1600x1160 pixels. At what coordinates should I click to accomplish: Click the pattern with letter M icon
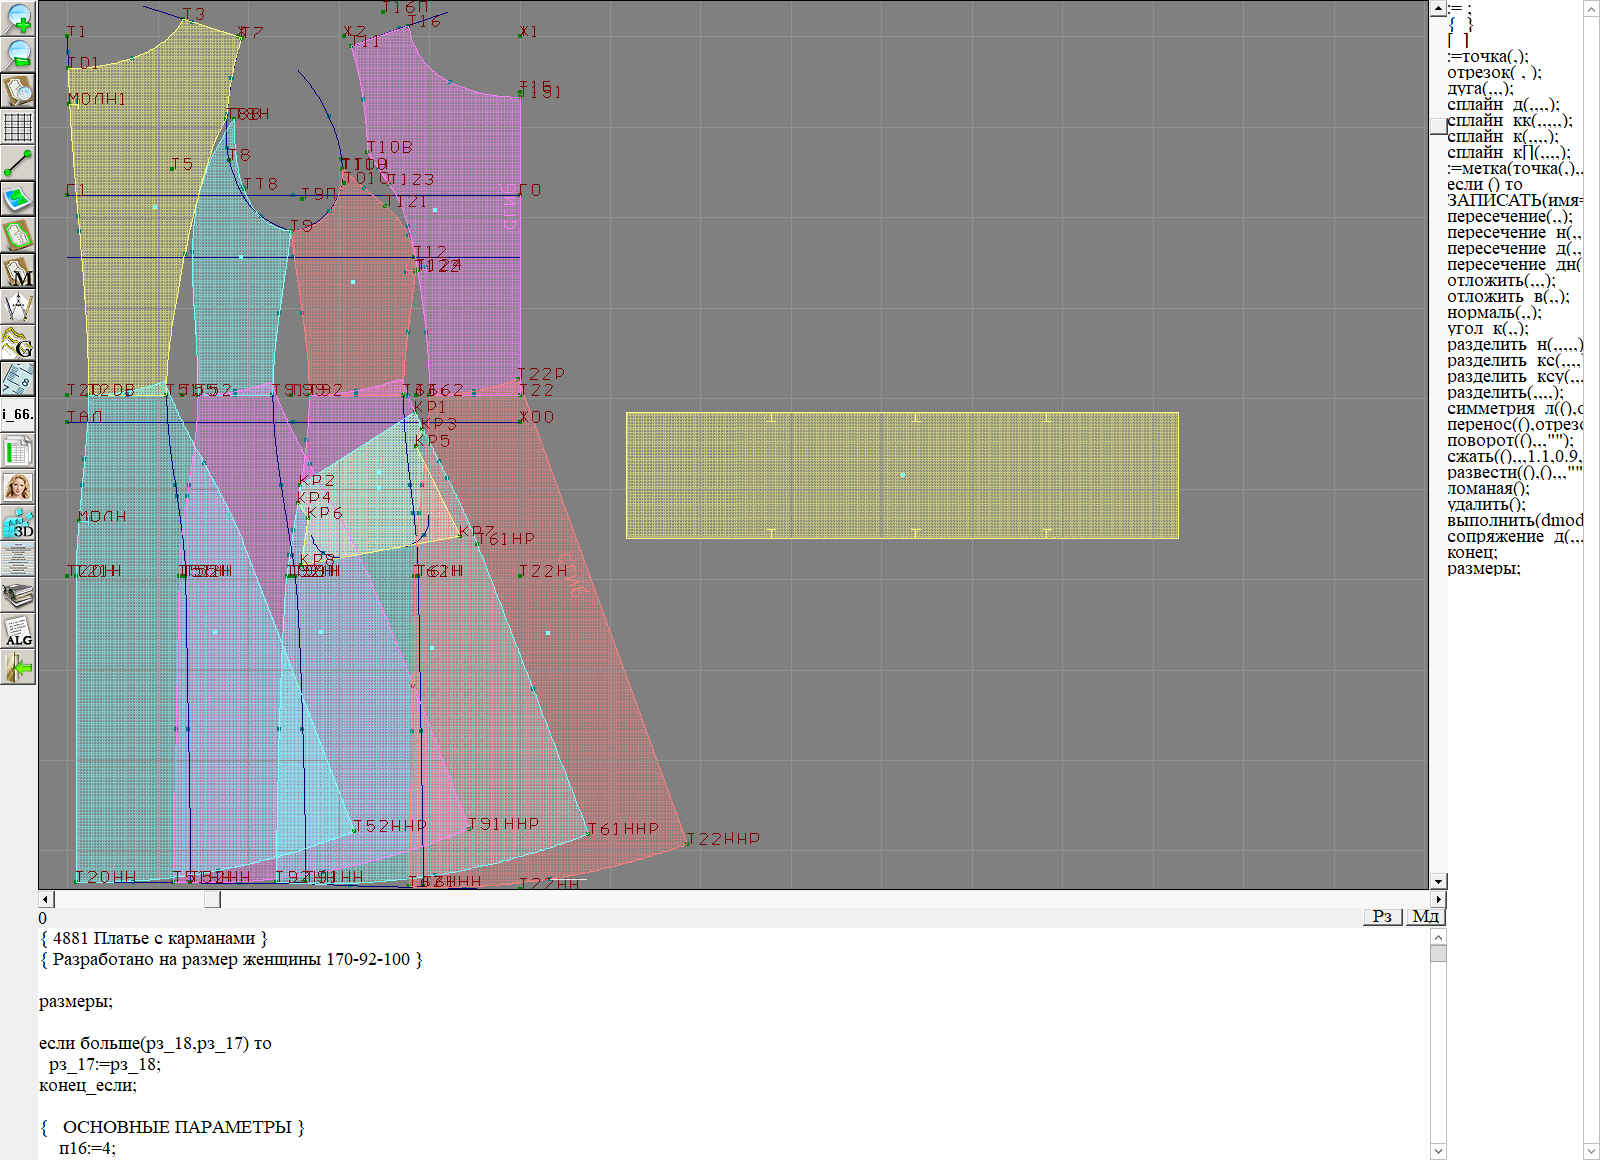tap(18, 271)
